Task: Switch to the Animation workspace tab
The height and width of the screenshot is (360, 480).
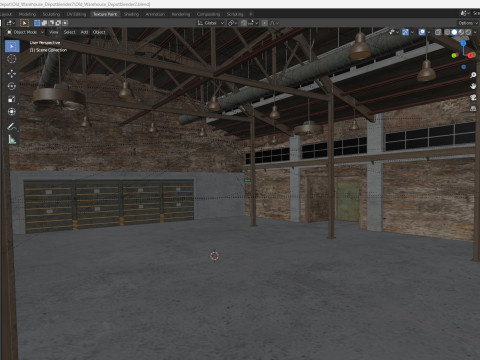Action: [155, 14]
